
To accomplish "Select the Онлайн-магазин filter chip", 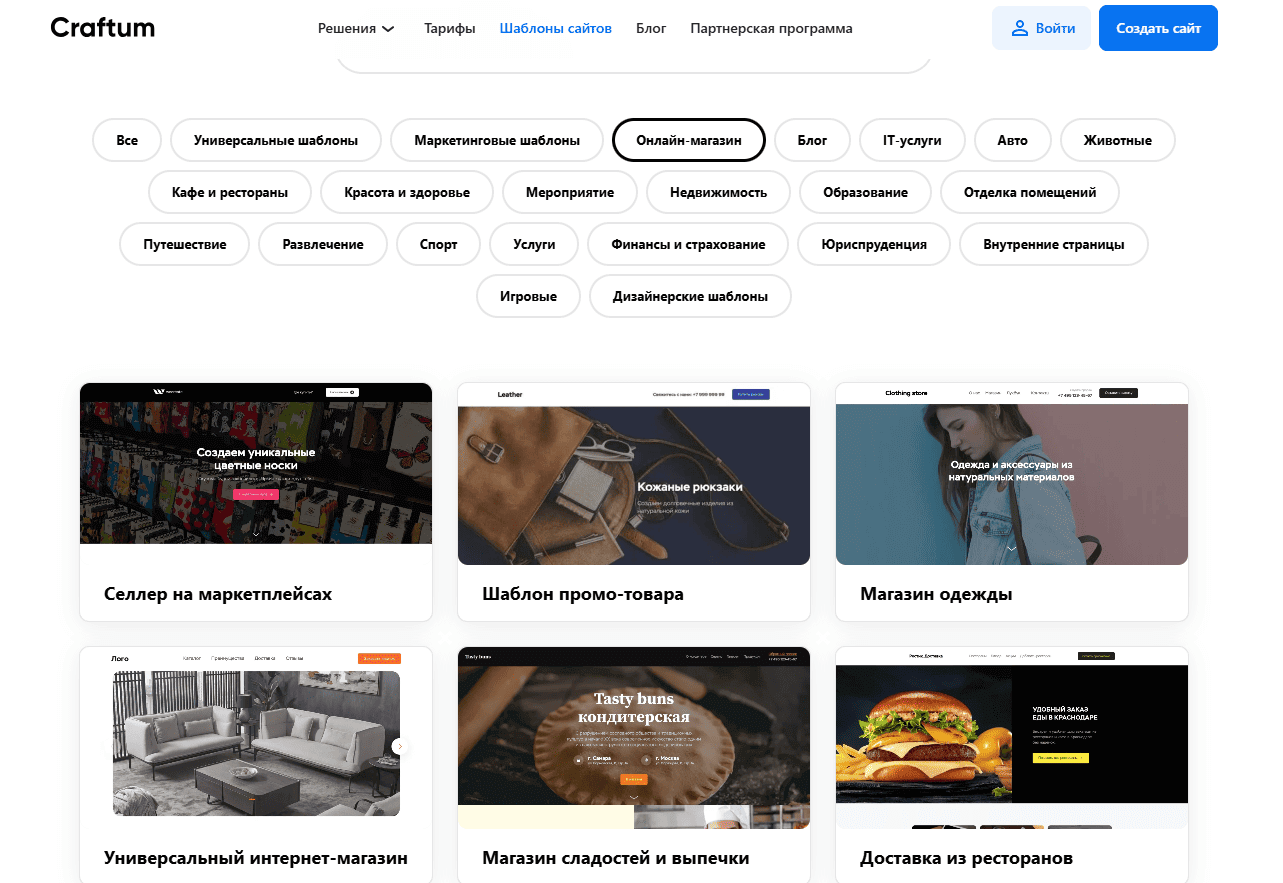I will coord(689,140).
